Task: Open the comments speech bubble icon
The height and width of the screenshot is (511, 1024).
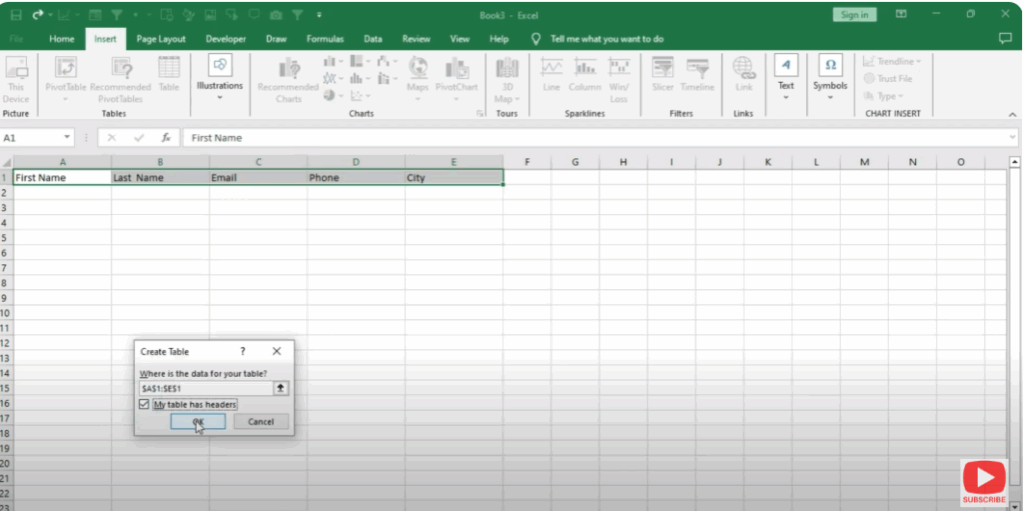Action: tap(1006, 39)
